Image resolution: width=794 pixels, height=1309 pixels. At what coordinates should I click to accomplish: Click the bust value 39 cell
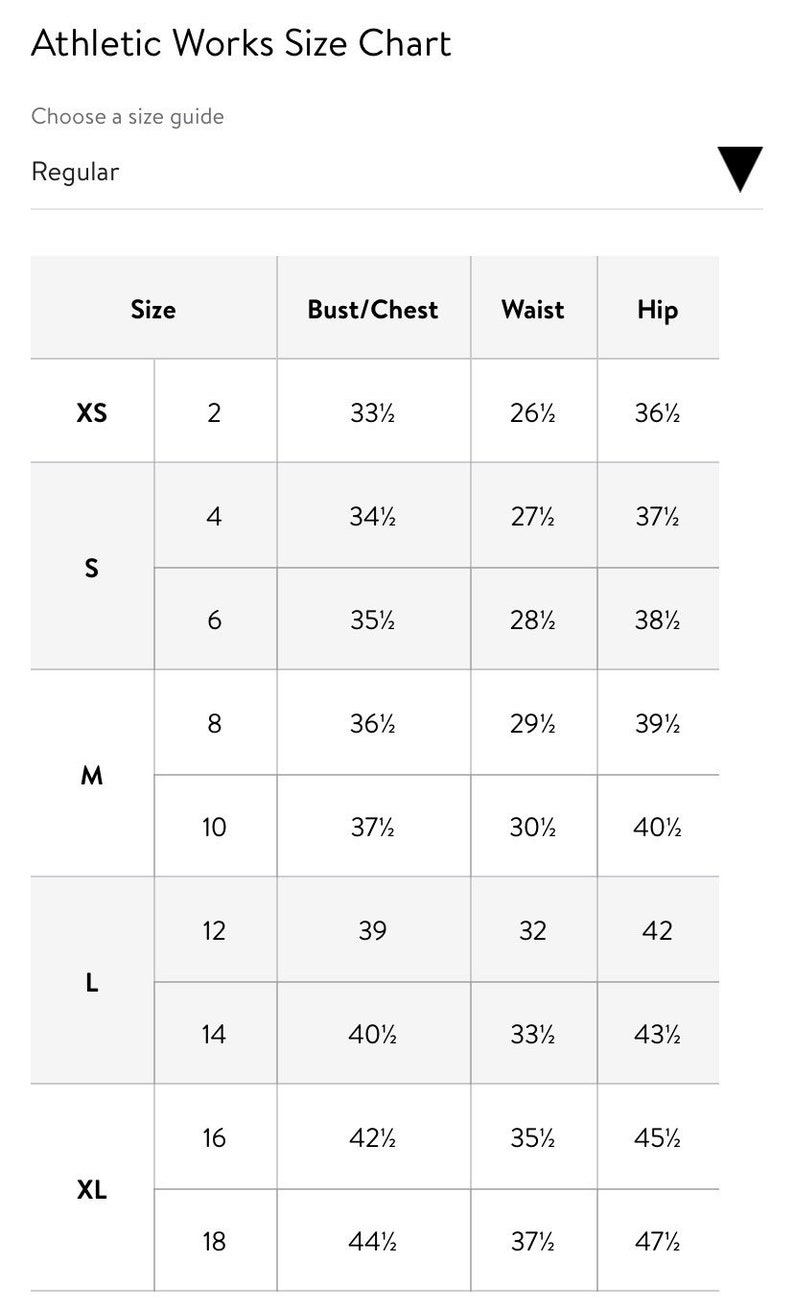[x=373, y=930]
